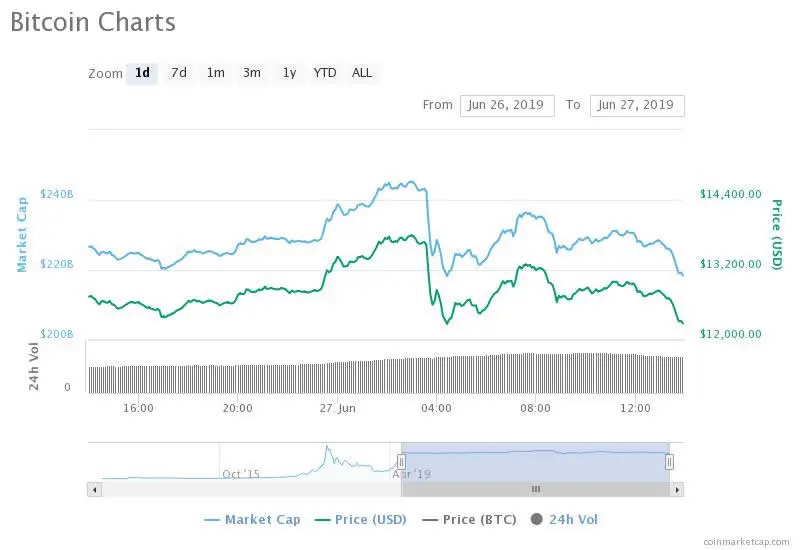
Task: Select the 1y zoom range
Action: 289,73
